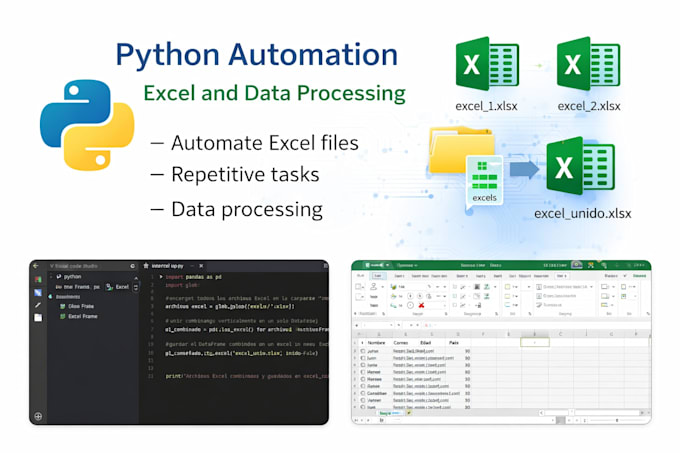Select the pencil icon in editor activity bar
680x453 pixels.
tap(38, 305)
